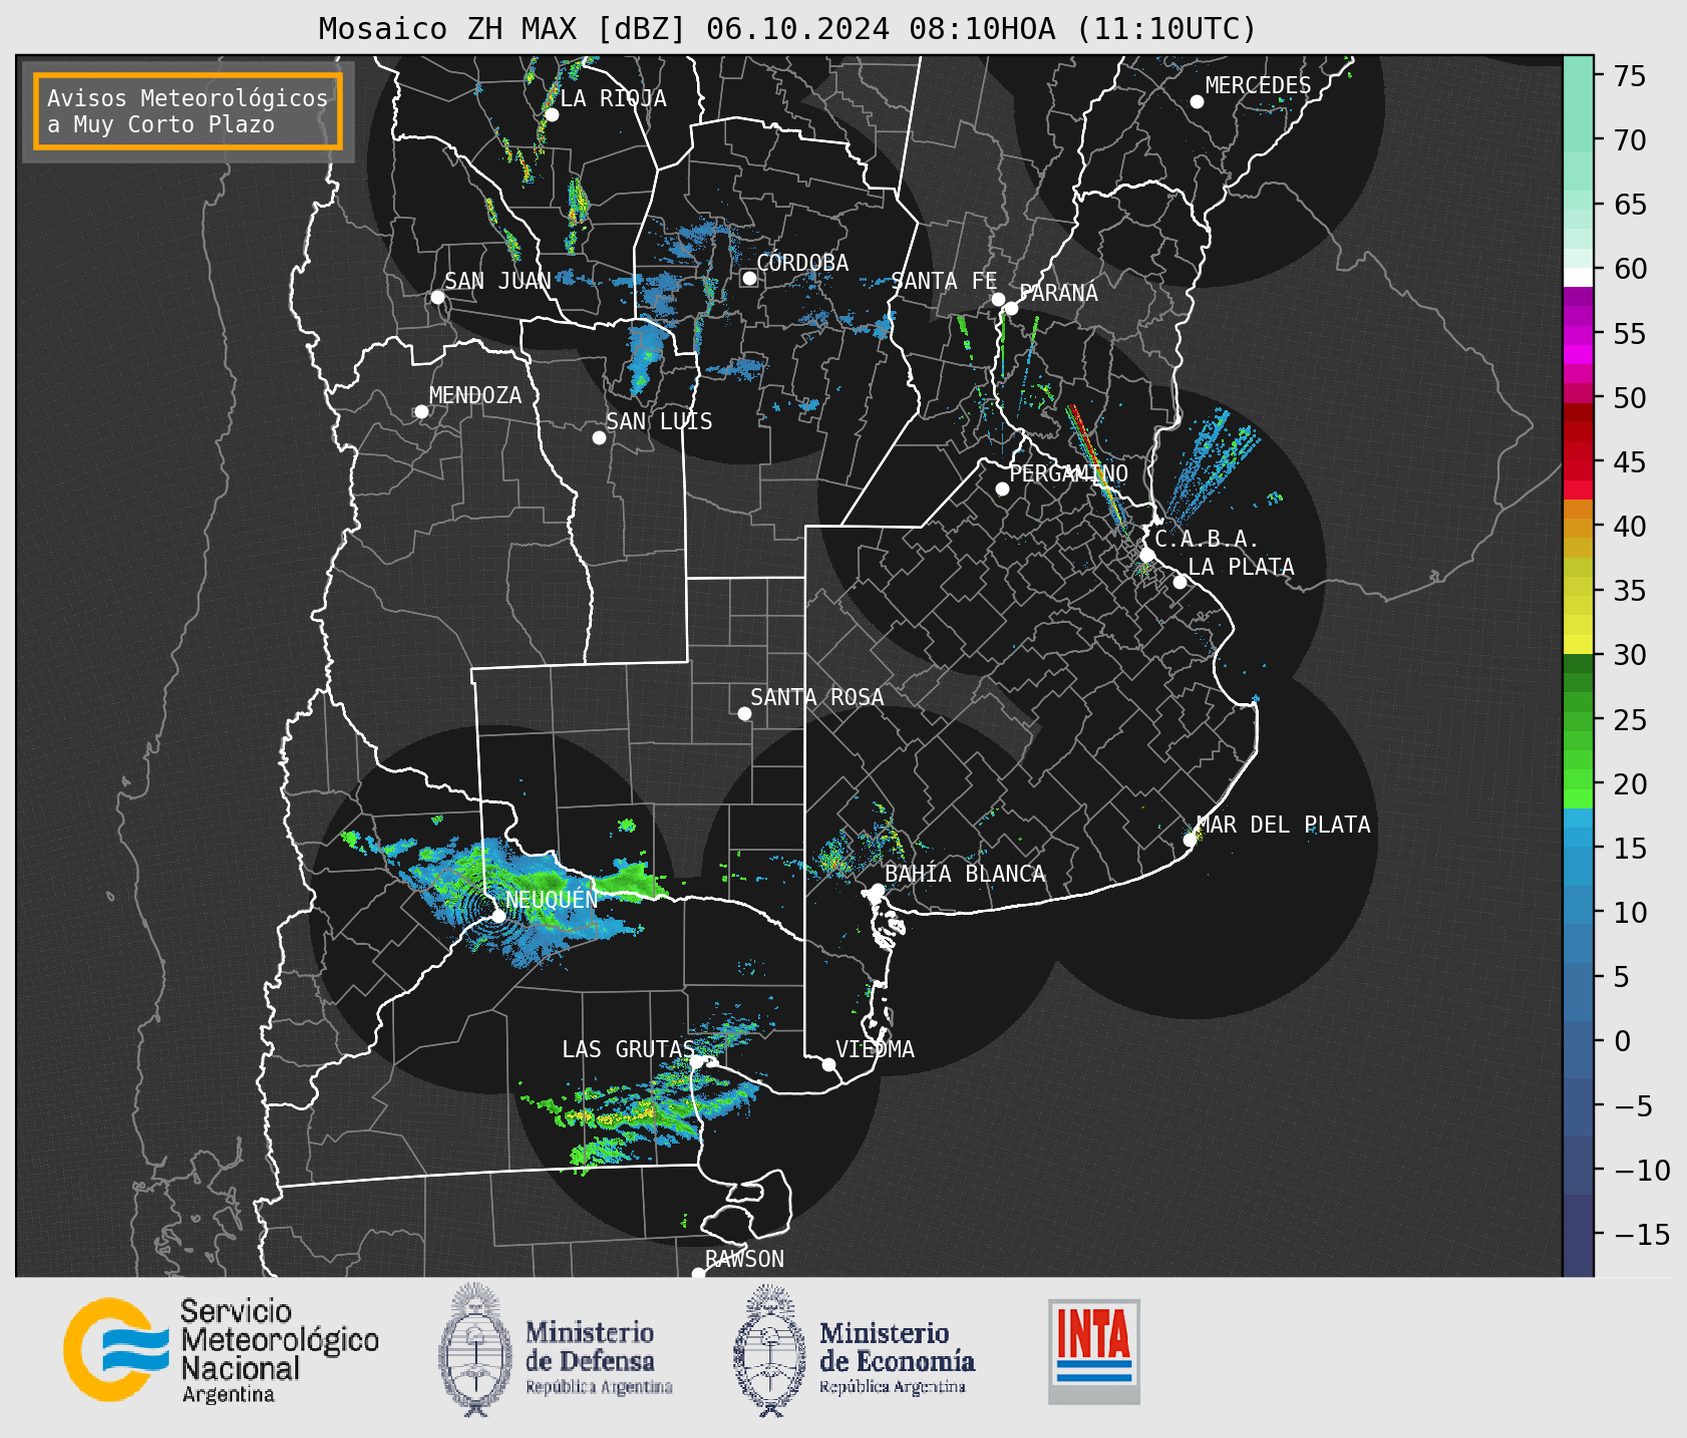1687x1438 pixels.
Task: Click the 0 dBZ blue color band
Action: pos(1578,1041)
